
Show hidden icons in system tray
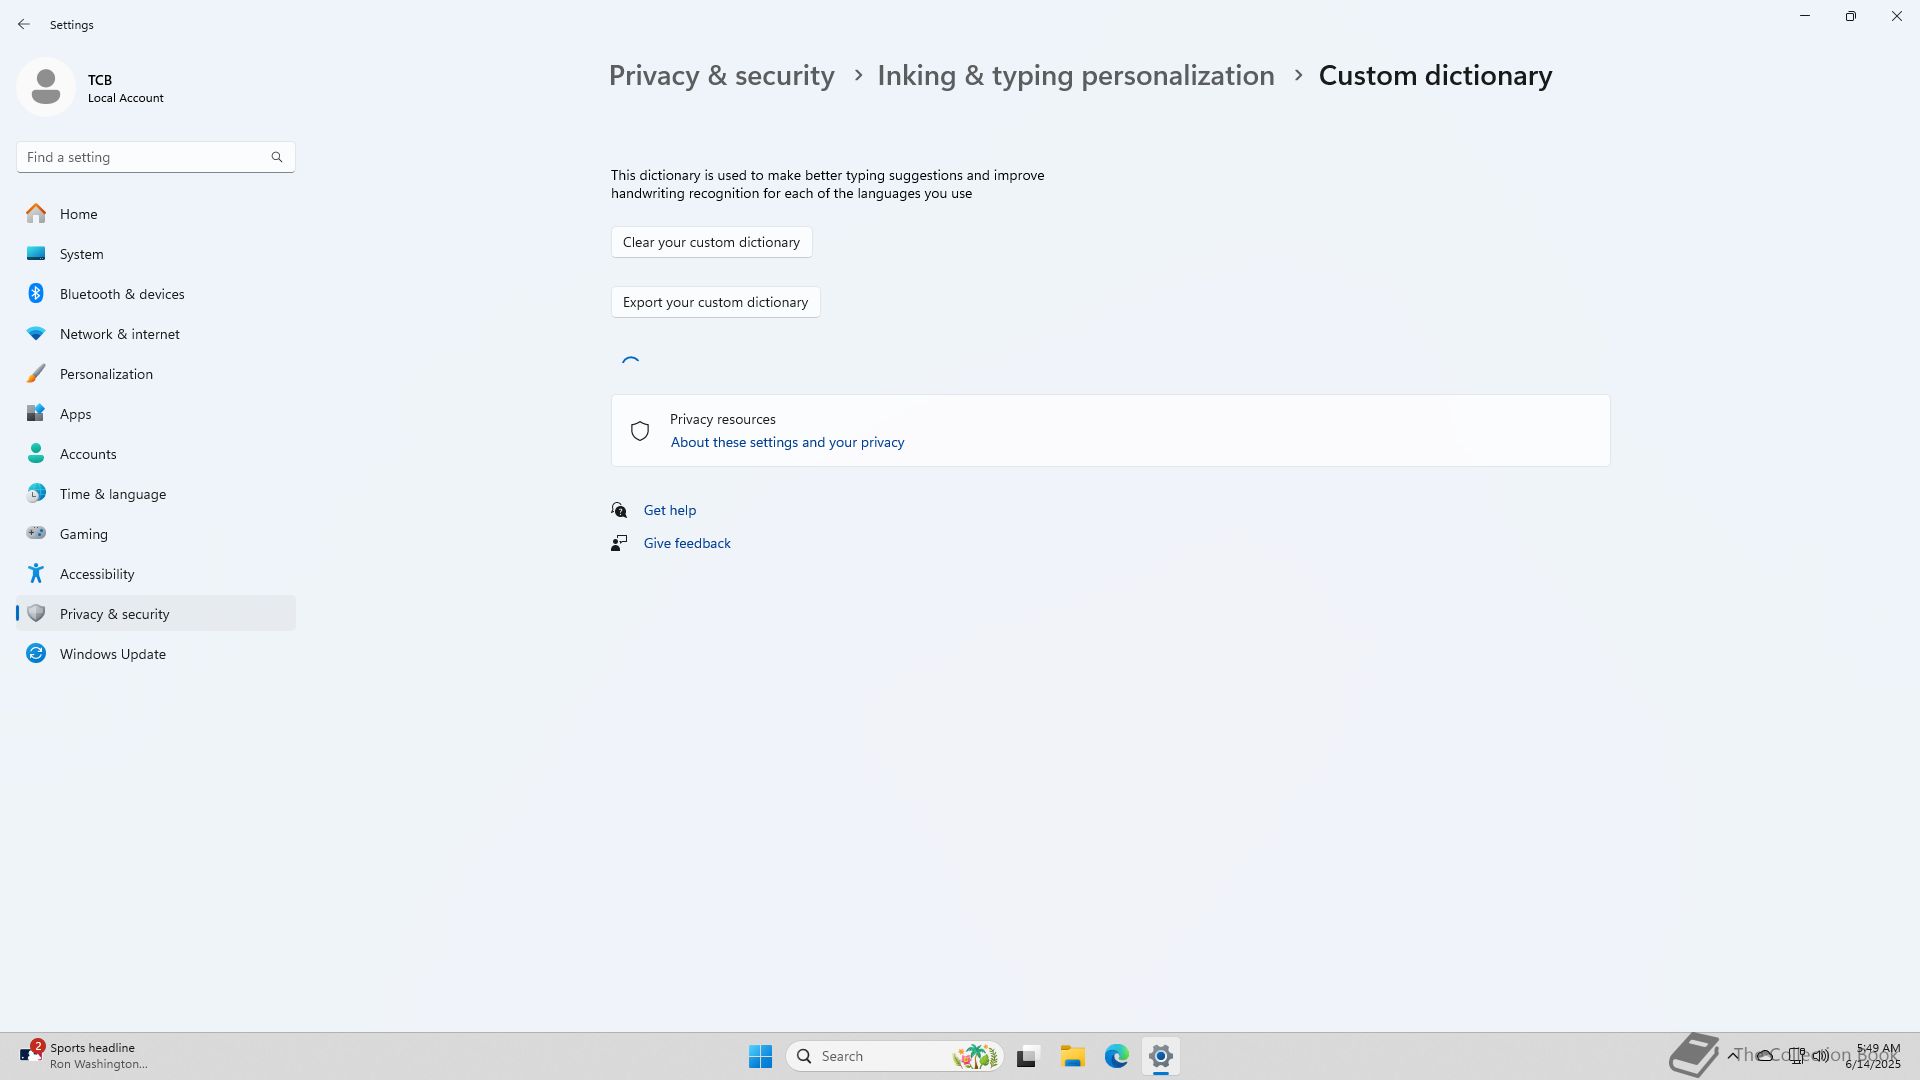tap(1733, 1055)
